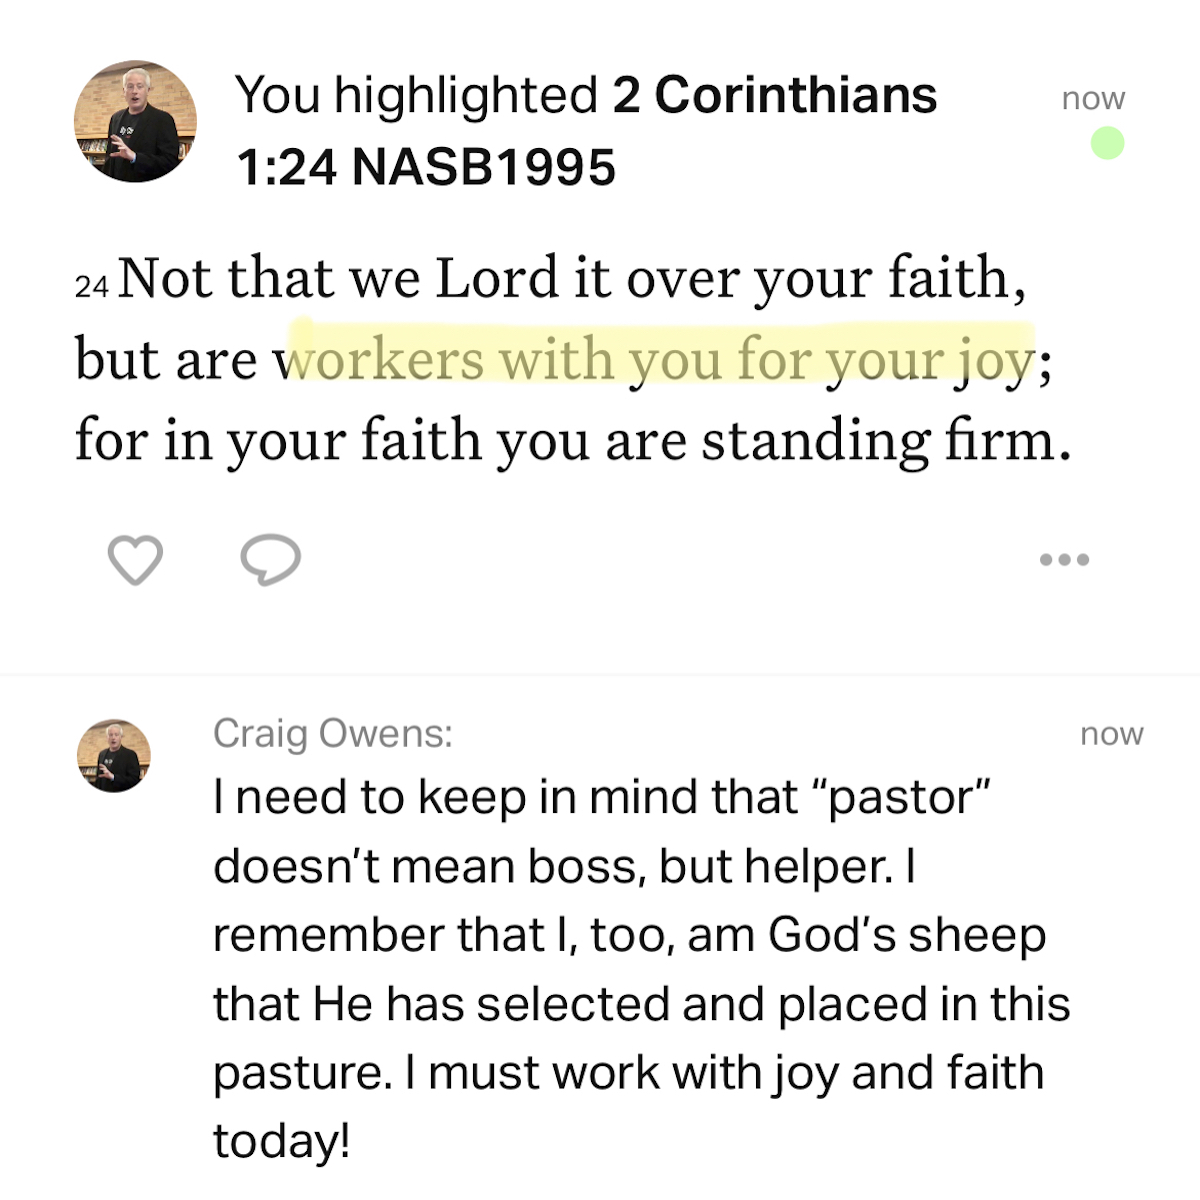This screenshot has height=1200, width=1200.
Task: Open the three-dot more options menu
Action: 1064,560
